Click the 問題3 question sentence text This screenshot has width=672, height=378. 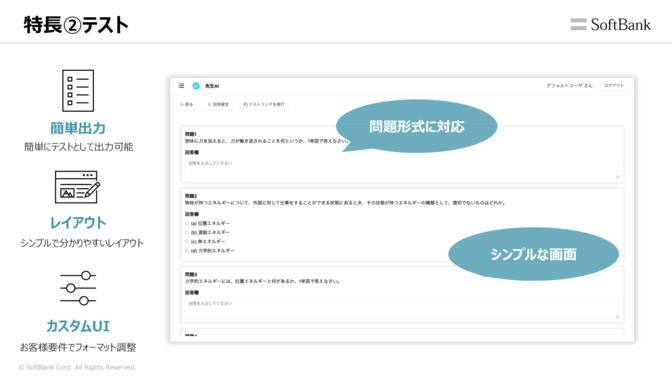click(x=262, y=281)
